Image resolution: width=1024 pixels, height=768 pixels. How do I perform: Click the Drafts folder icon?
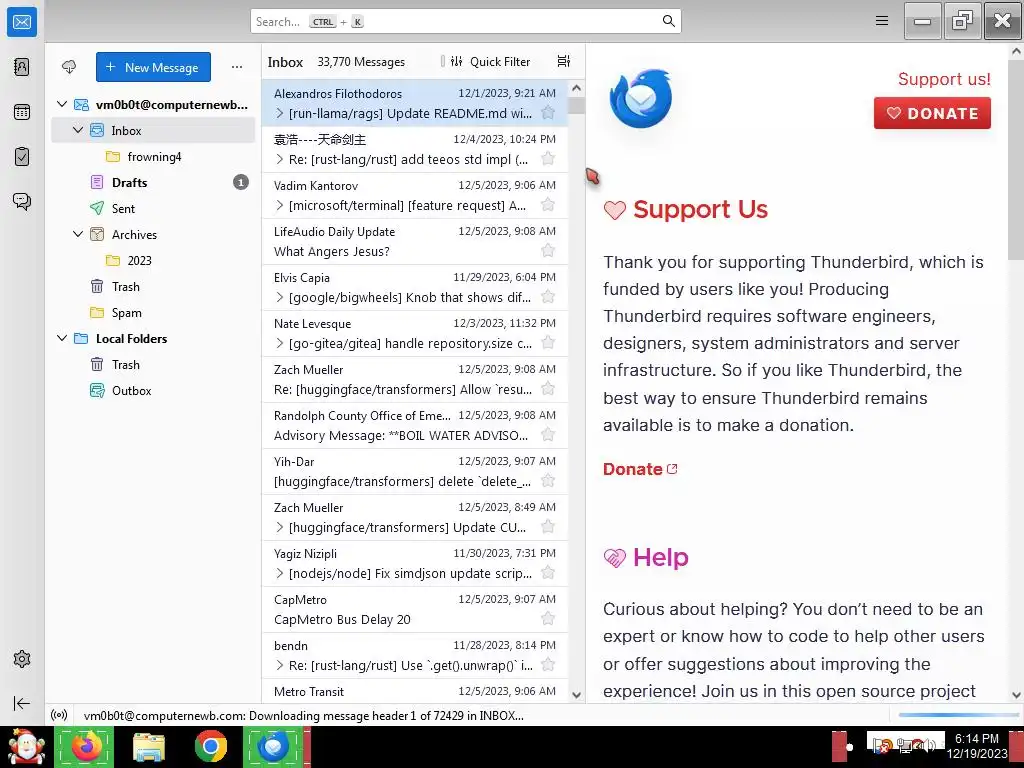(97, 182)
